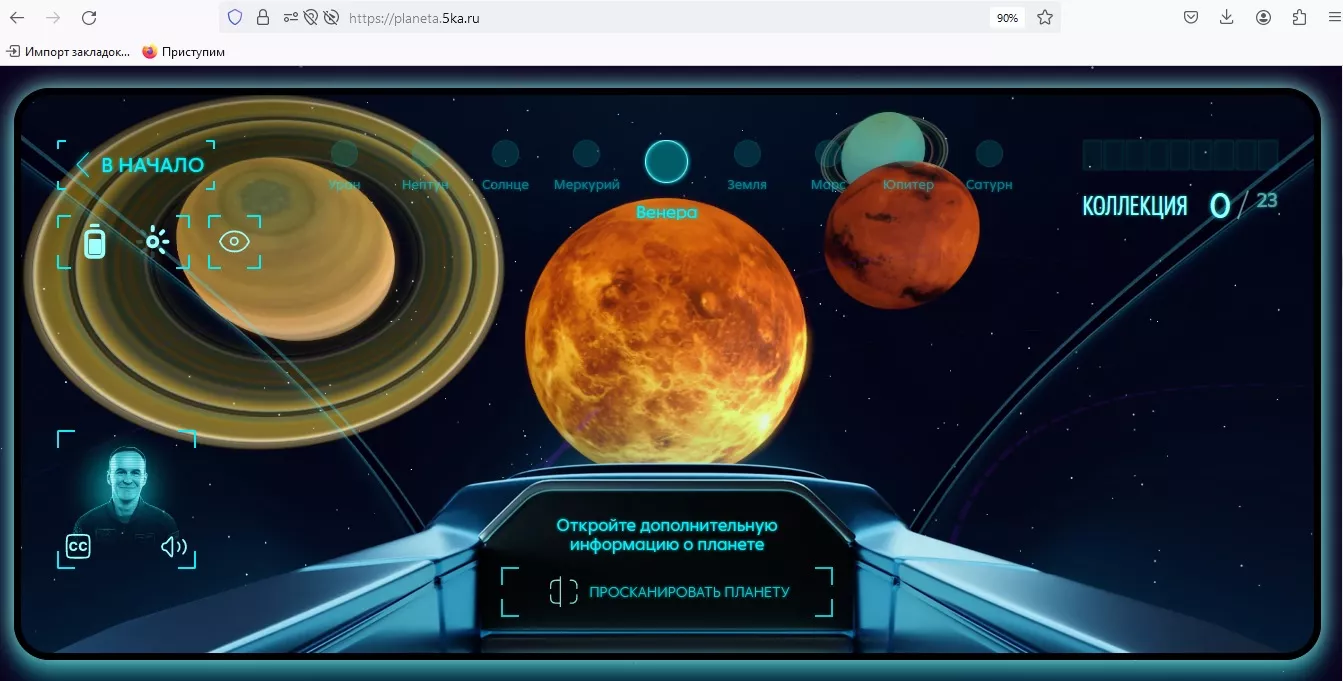
Task: Click the collection progress bar segments
Action: 1180,155
